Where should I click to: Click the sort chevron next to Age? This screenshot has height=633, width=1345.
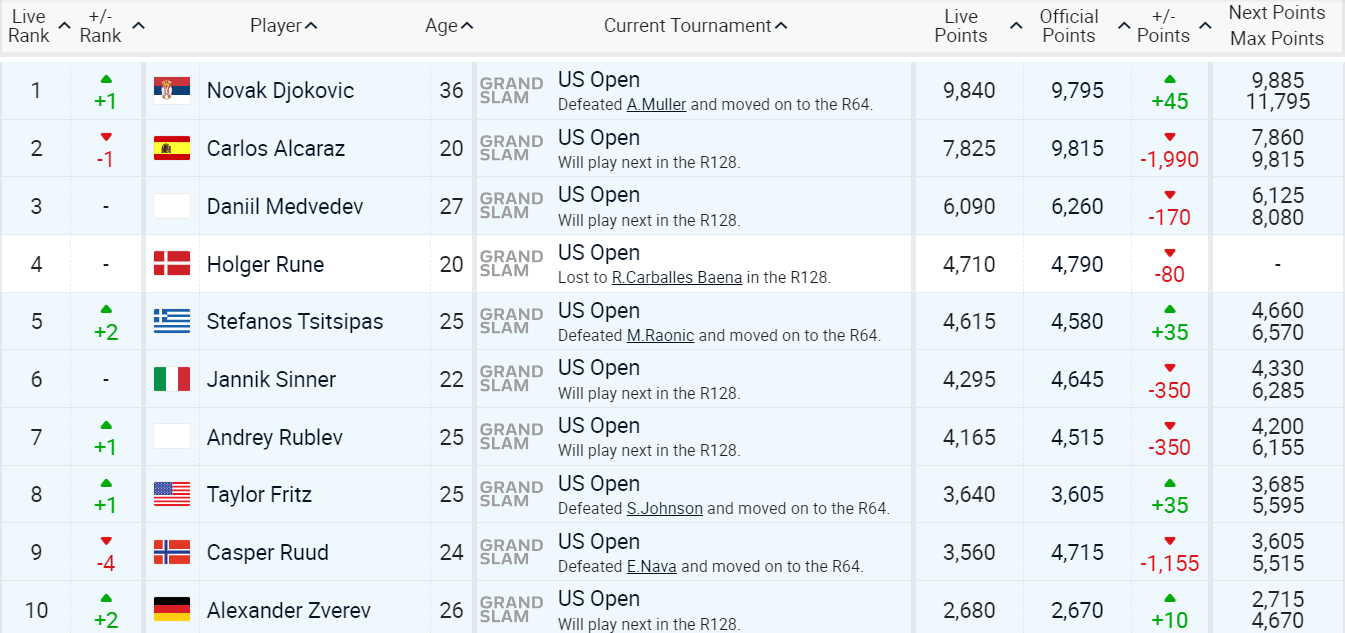coord(464,24)
